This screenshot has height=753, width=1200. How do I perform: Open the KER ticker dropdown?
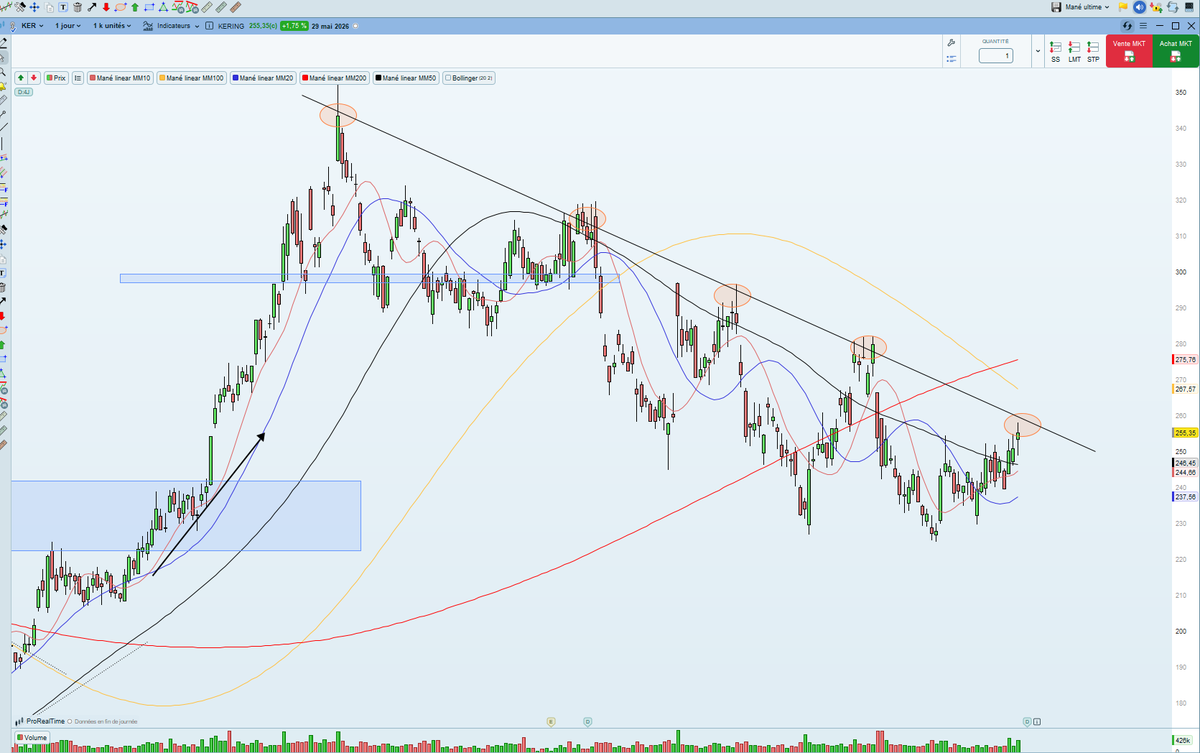pos(32,25)
